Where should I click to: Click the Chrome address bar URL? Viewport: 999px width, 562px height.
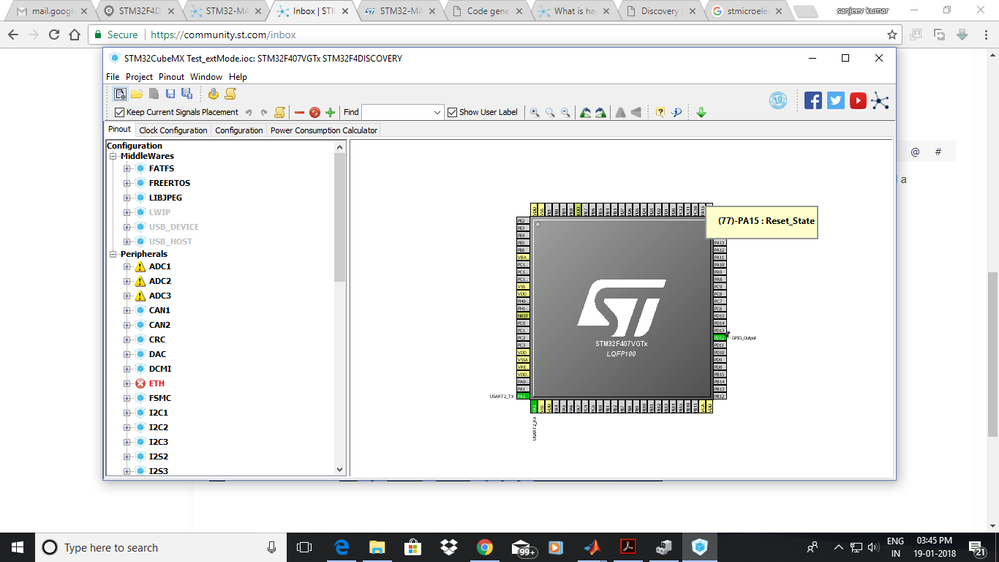pos(223,35)
